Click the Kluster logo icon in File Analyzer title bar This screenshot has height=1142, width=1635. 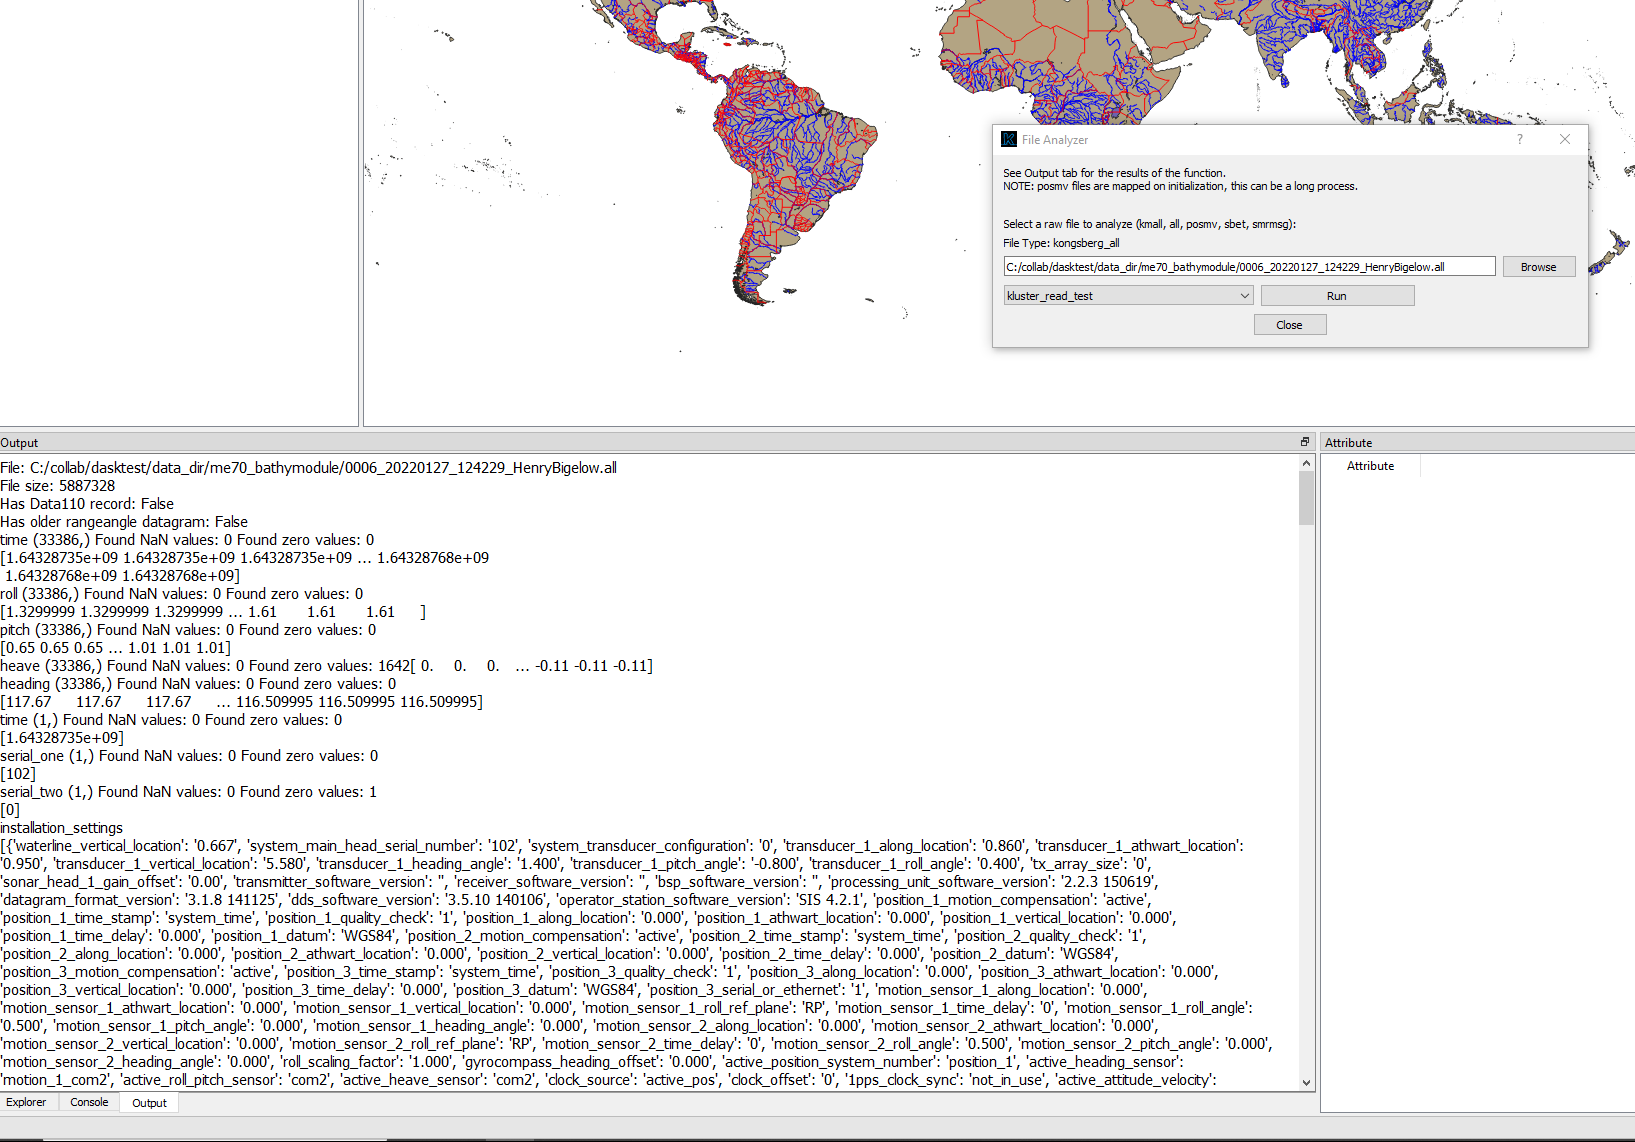click(1009, 139)
